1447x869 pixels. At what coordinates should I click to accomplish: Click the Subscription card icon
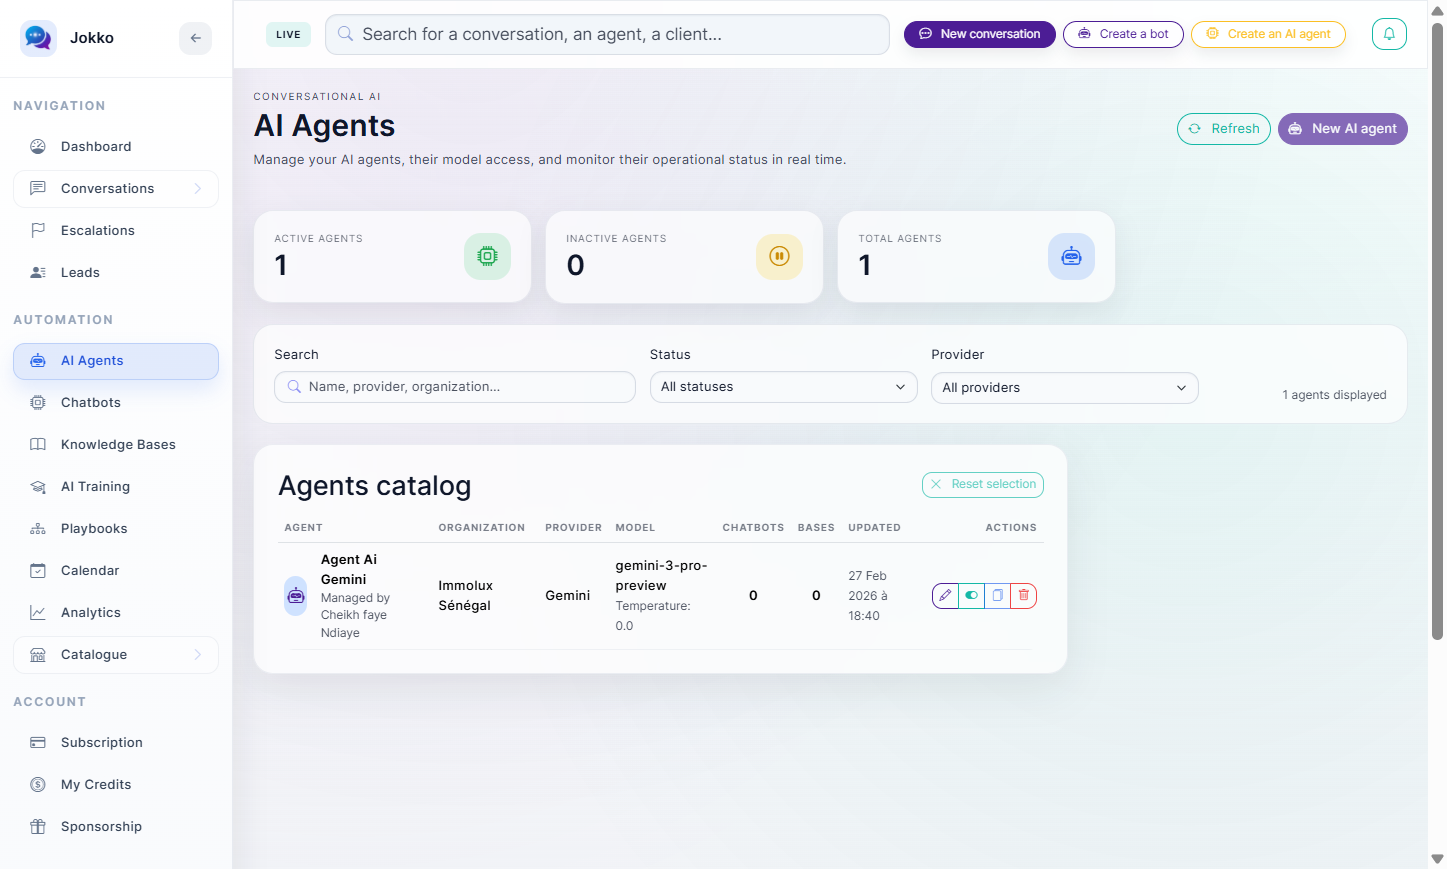coord(38,743)
